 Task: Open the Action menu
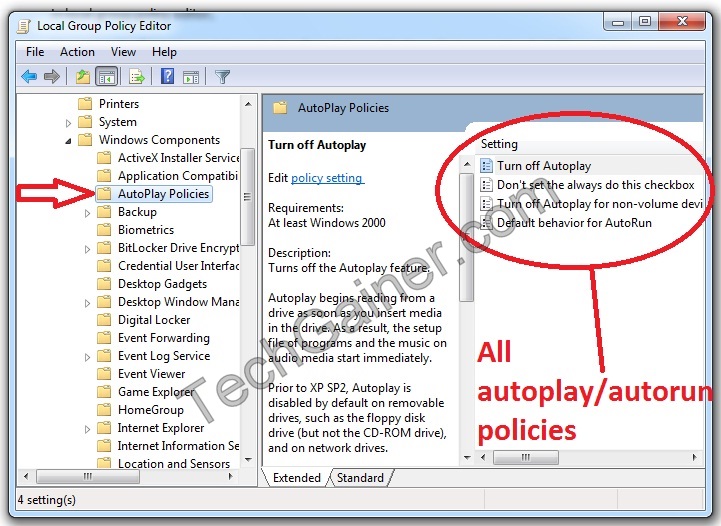(x=77, y=52)
